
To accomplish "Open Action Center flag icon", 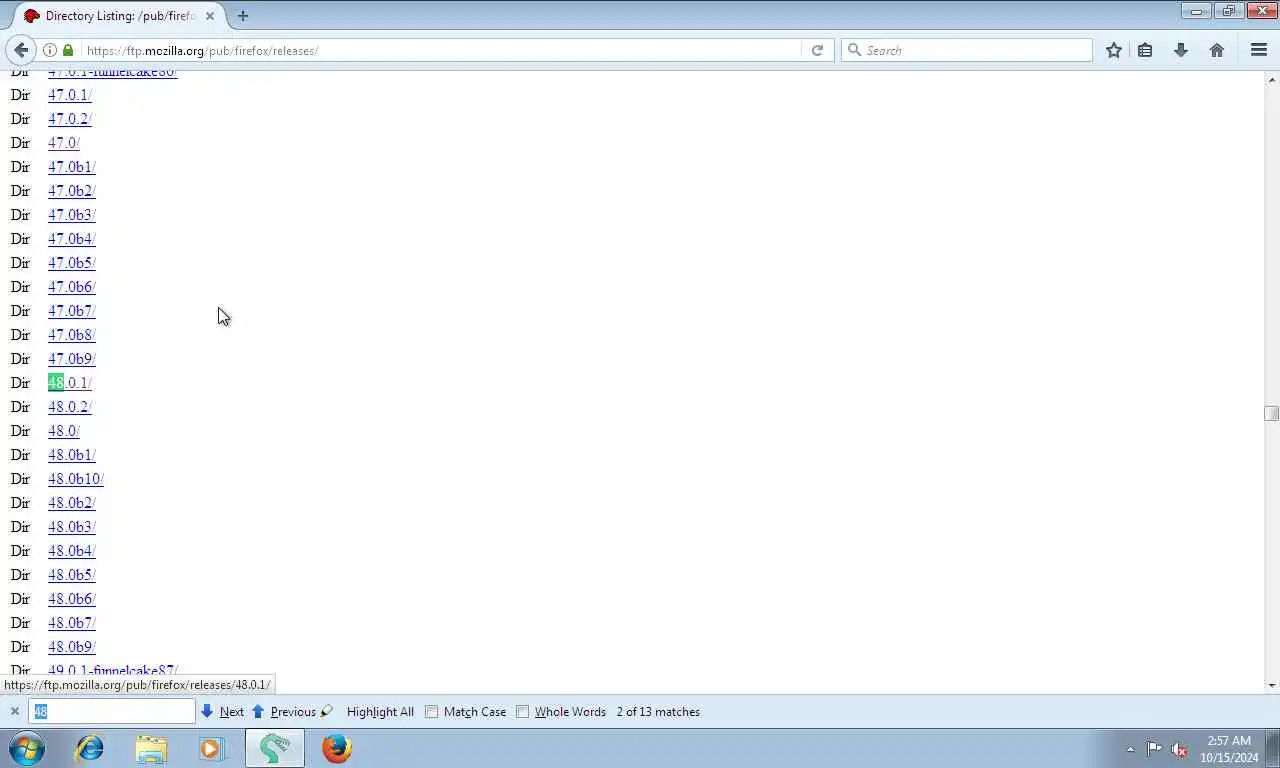I will click(1153, 748).
